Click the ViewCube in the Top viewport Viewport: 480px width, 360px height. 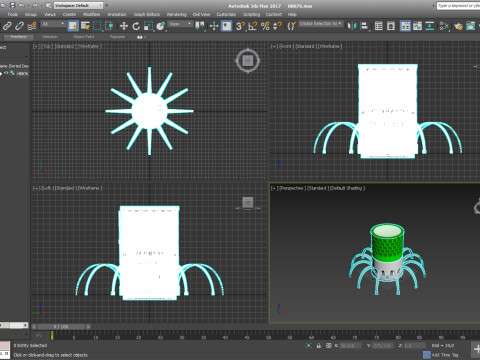pos(248,61)
